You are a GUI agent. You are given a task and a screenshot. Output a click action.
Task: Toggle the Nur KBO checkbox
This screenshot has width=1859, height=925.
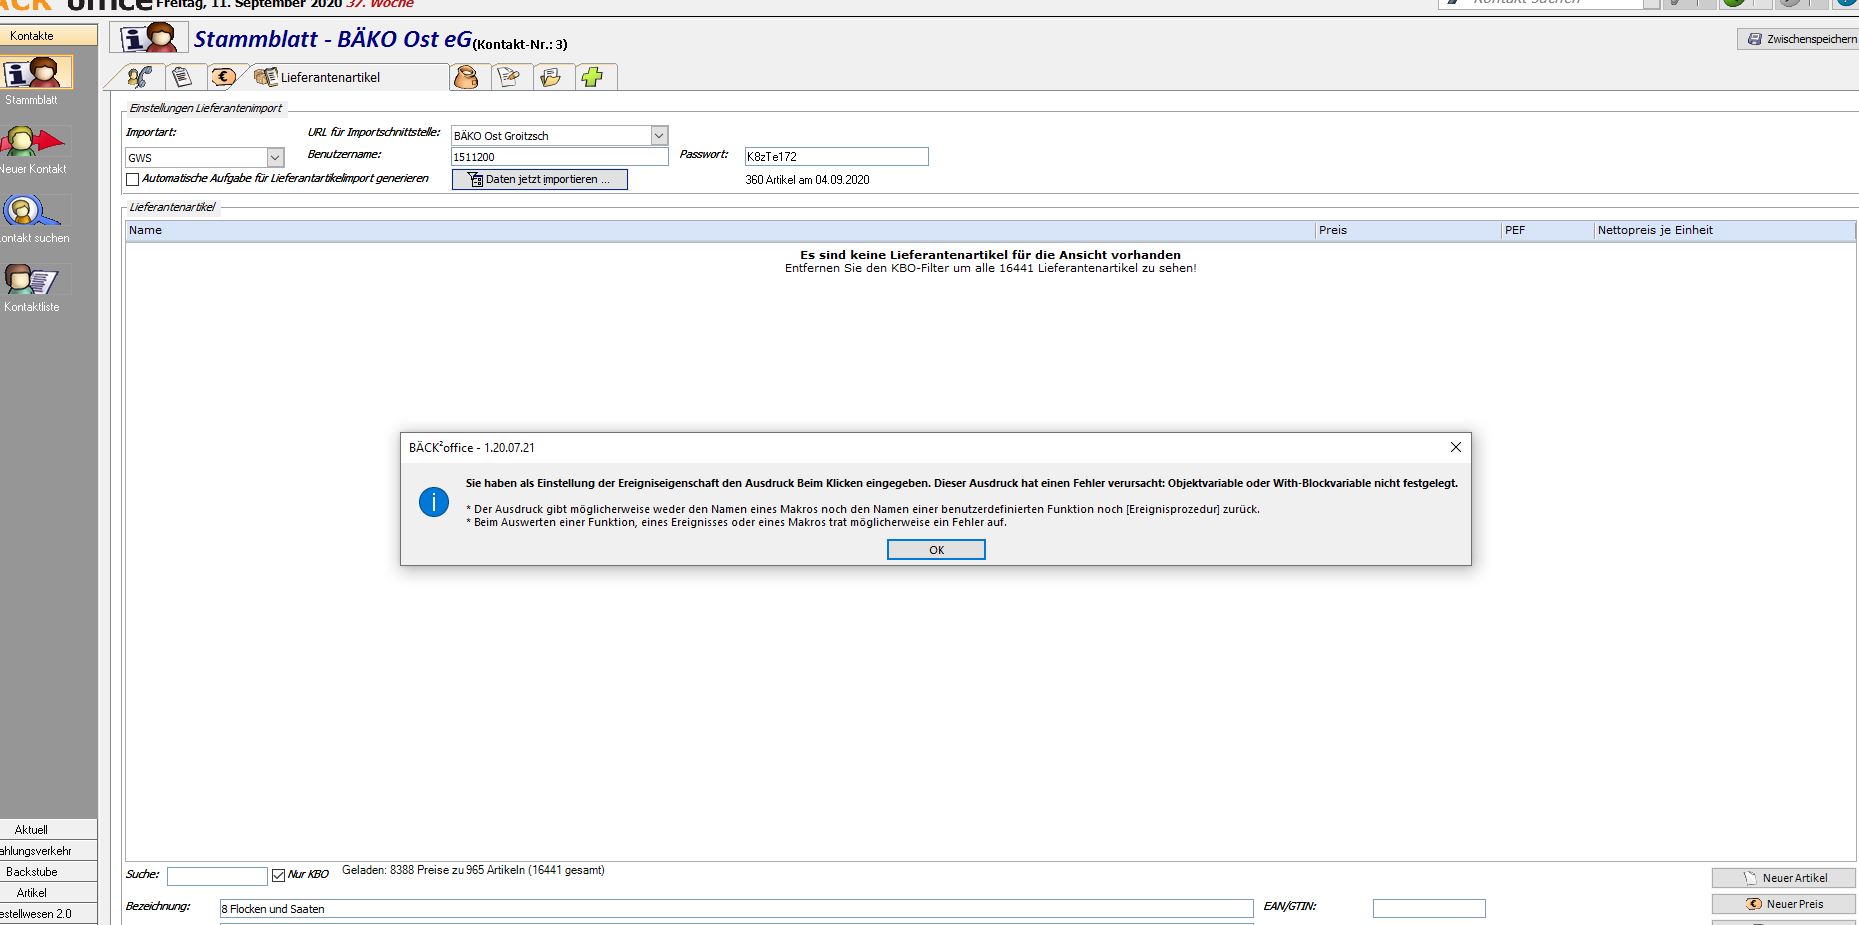278,876
